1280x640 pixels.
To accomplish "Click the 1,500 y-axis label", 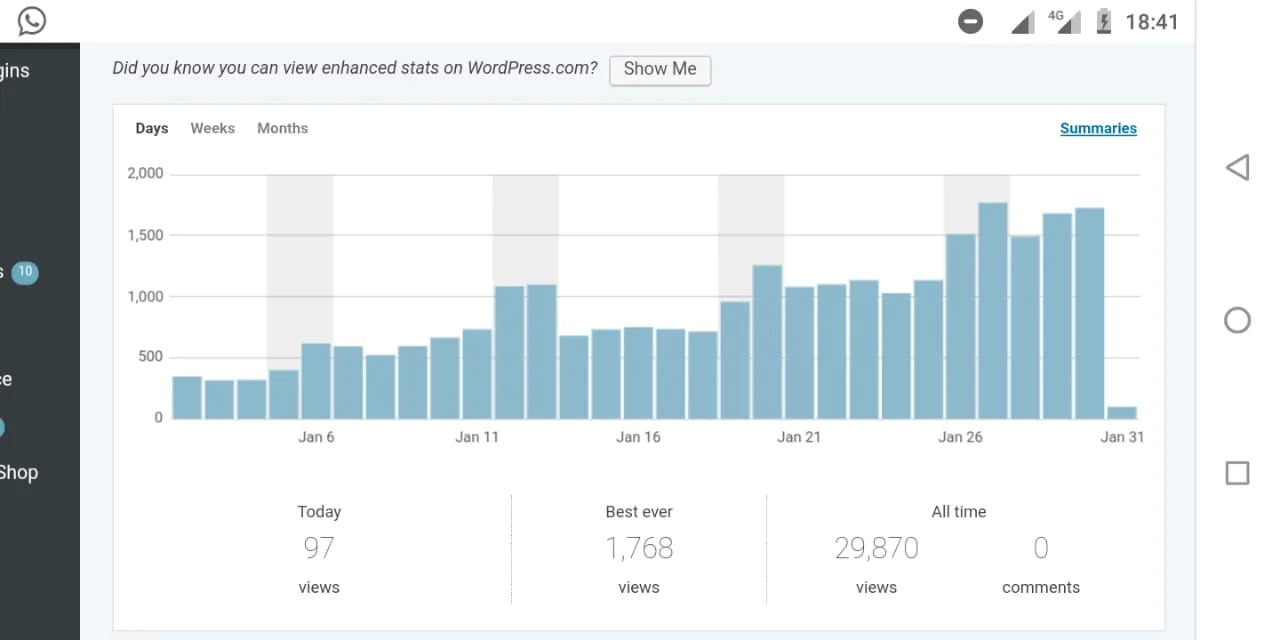I will 145,235.
